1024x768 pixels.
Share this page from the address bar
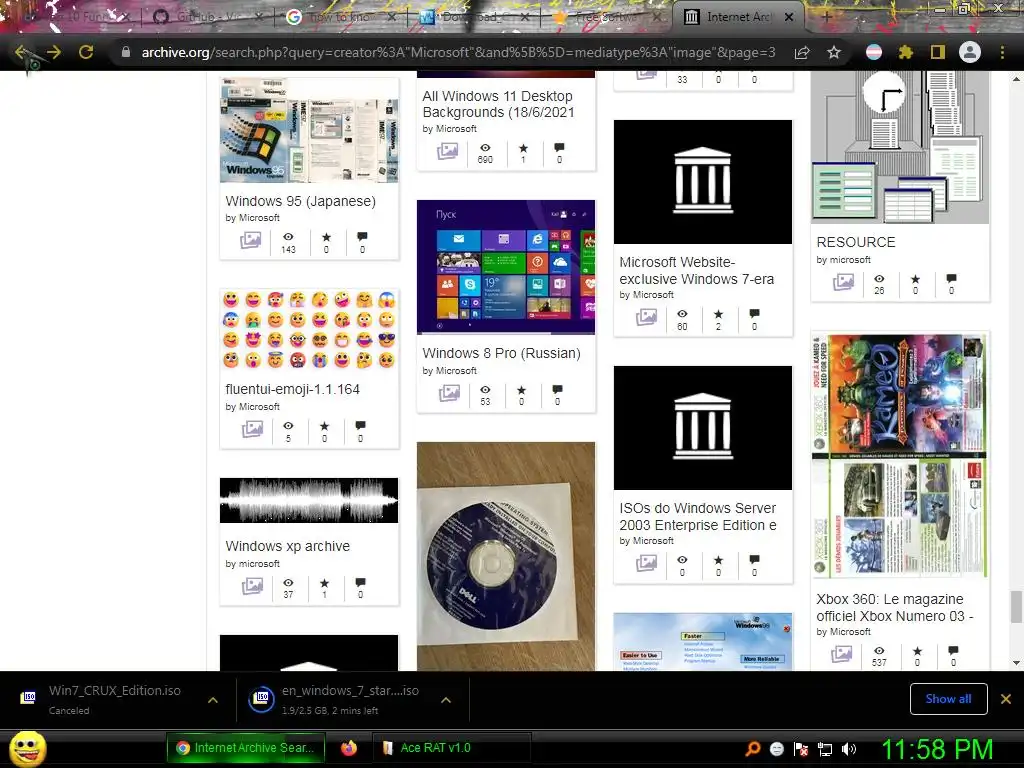[802, 52]
